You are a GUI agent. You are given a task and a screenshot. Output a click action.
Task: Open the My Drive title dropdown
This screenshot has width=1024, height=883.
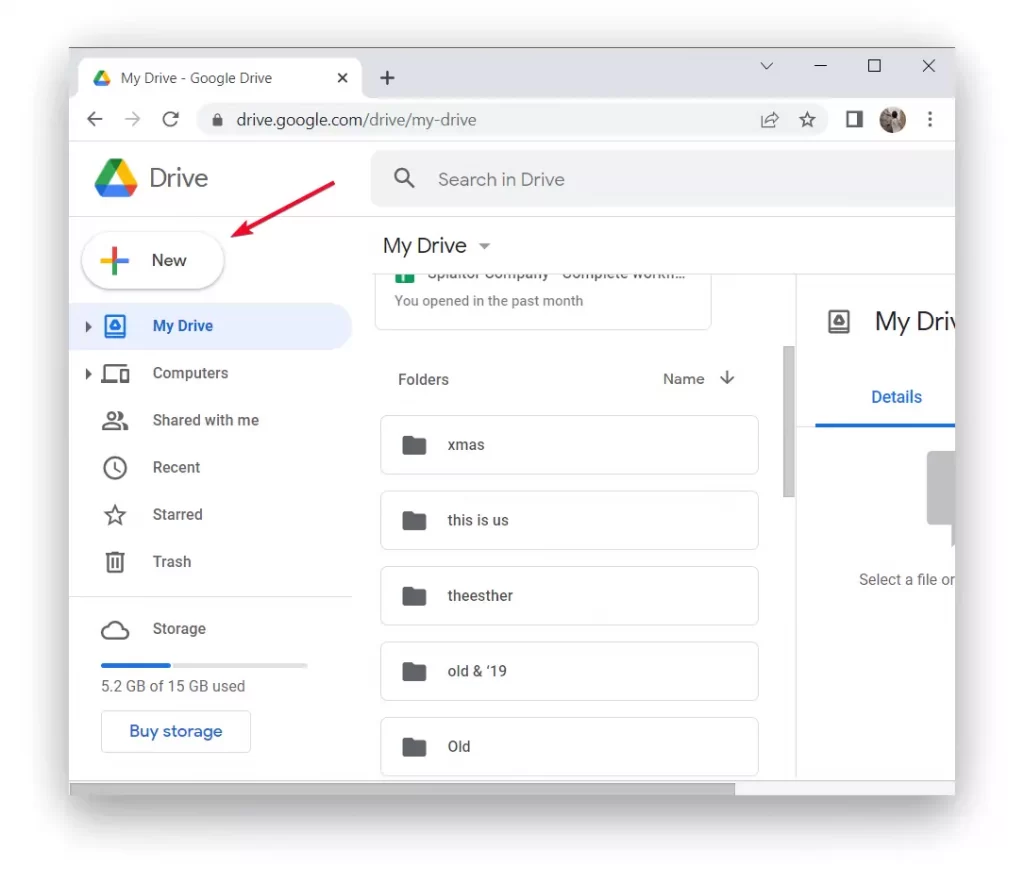click(x=484, y=246)
